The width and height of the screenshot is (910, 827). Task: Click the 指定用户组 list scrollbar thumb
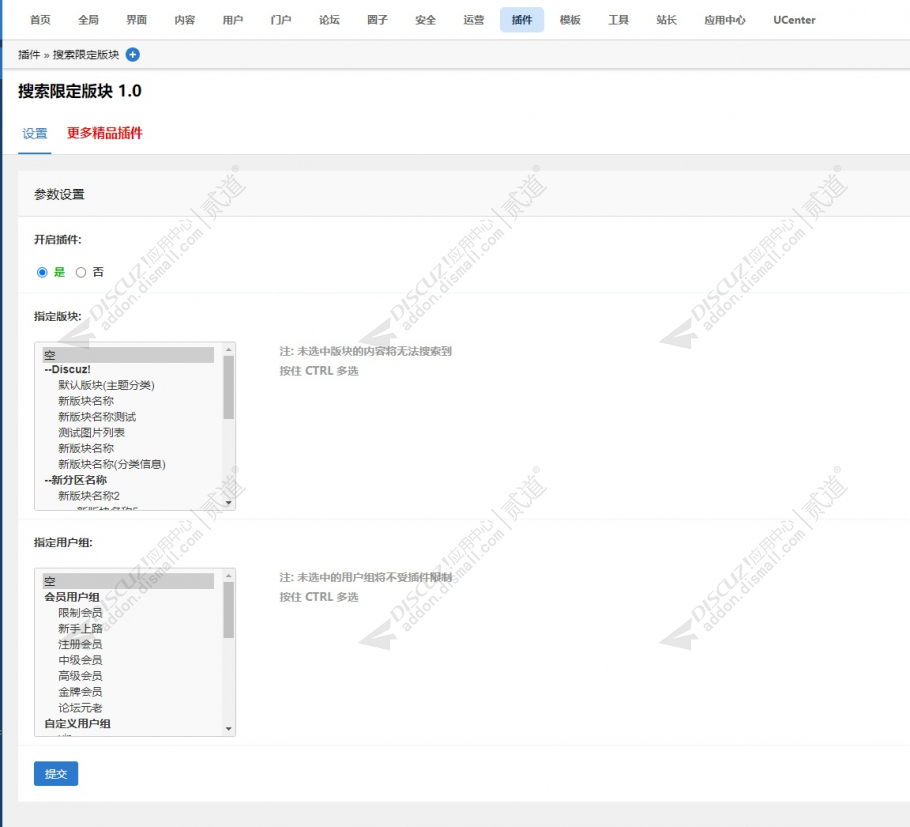tap(229, 610)
